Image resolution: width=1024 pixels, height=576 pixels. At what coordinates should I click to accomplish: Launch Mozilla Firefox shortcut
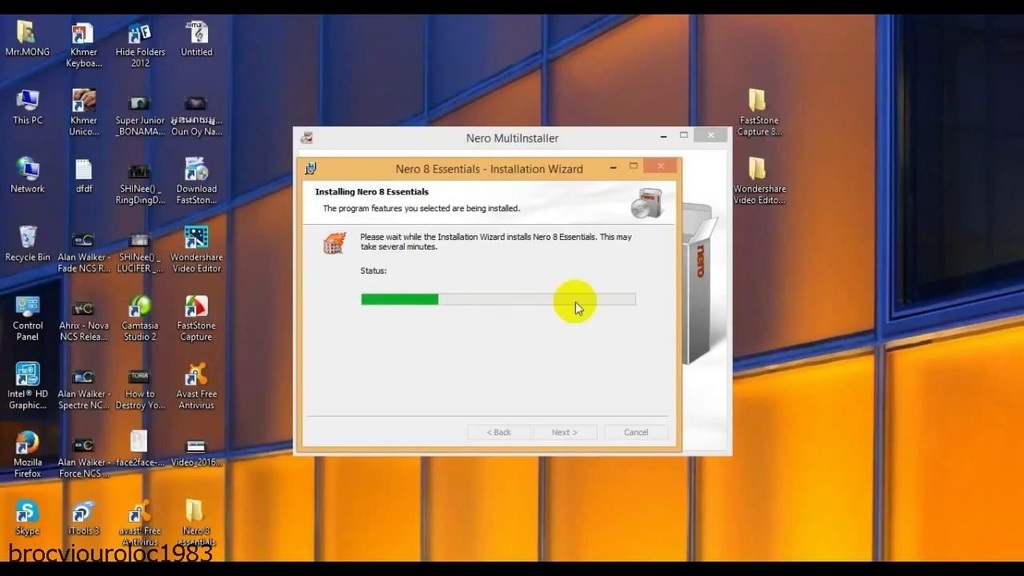pos(27,455)
